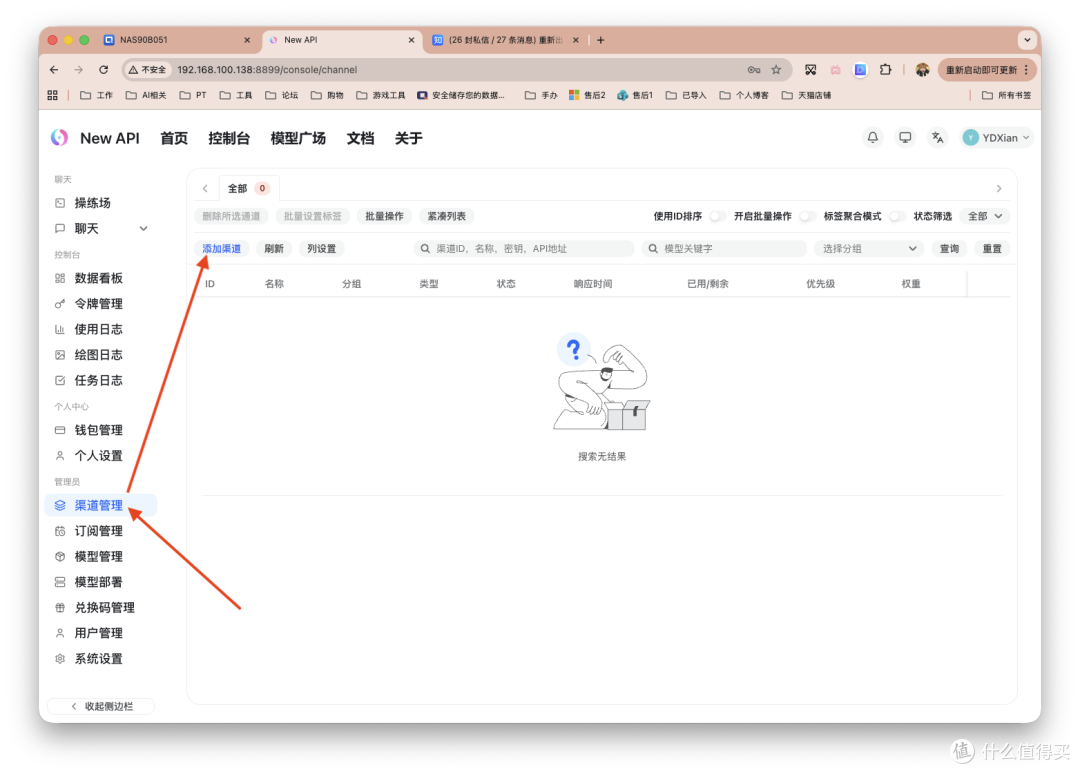Go back with browser back arrow
This screenshot has height=774, width=1080.
(54, 70)
